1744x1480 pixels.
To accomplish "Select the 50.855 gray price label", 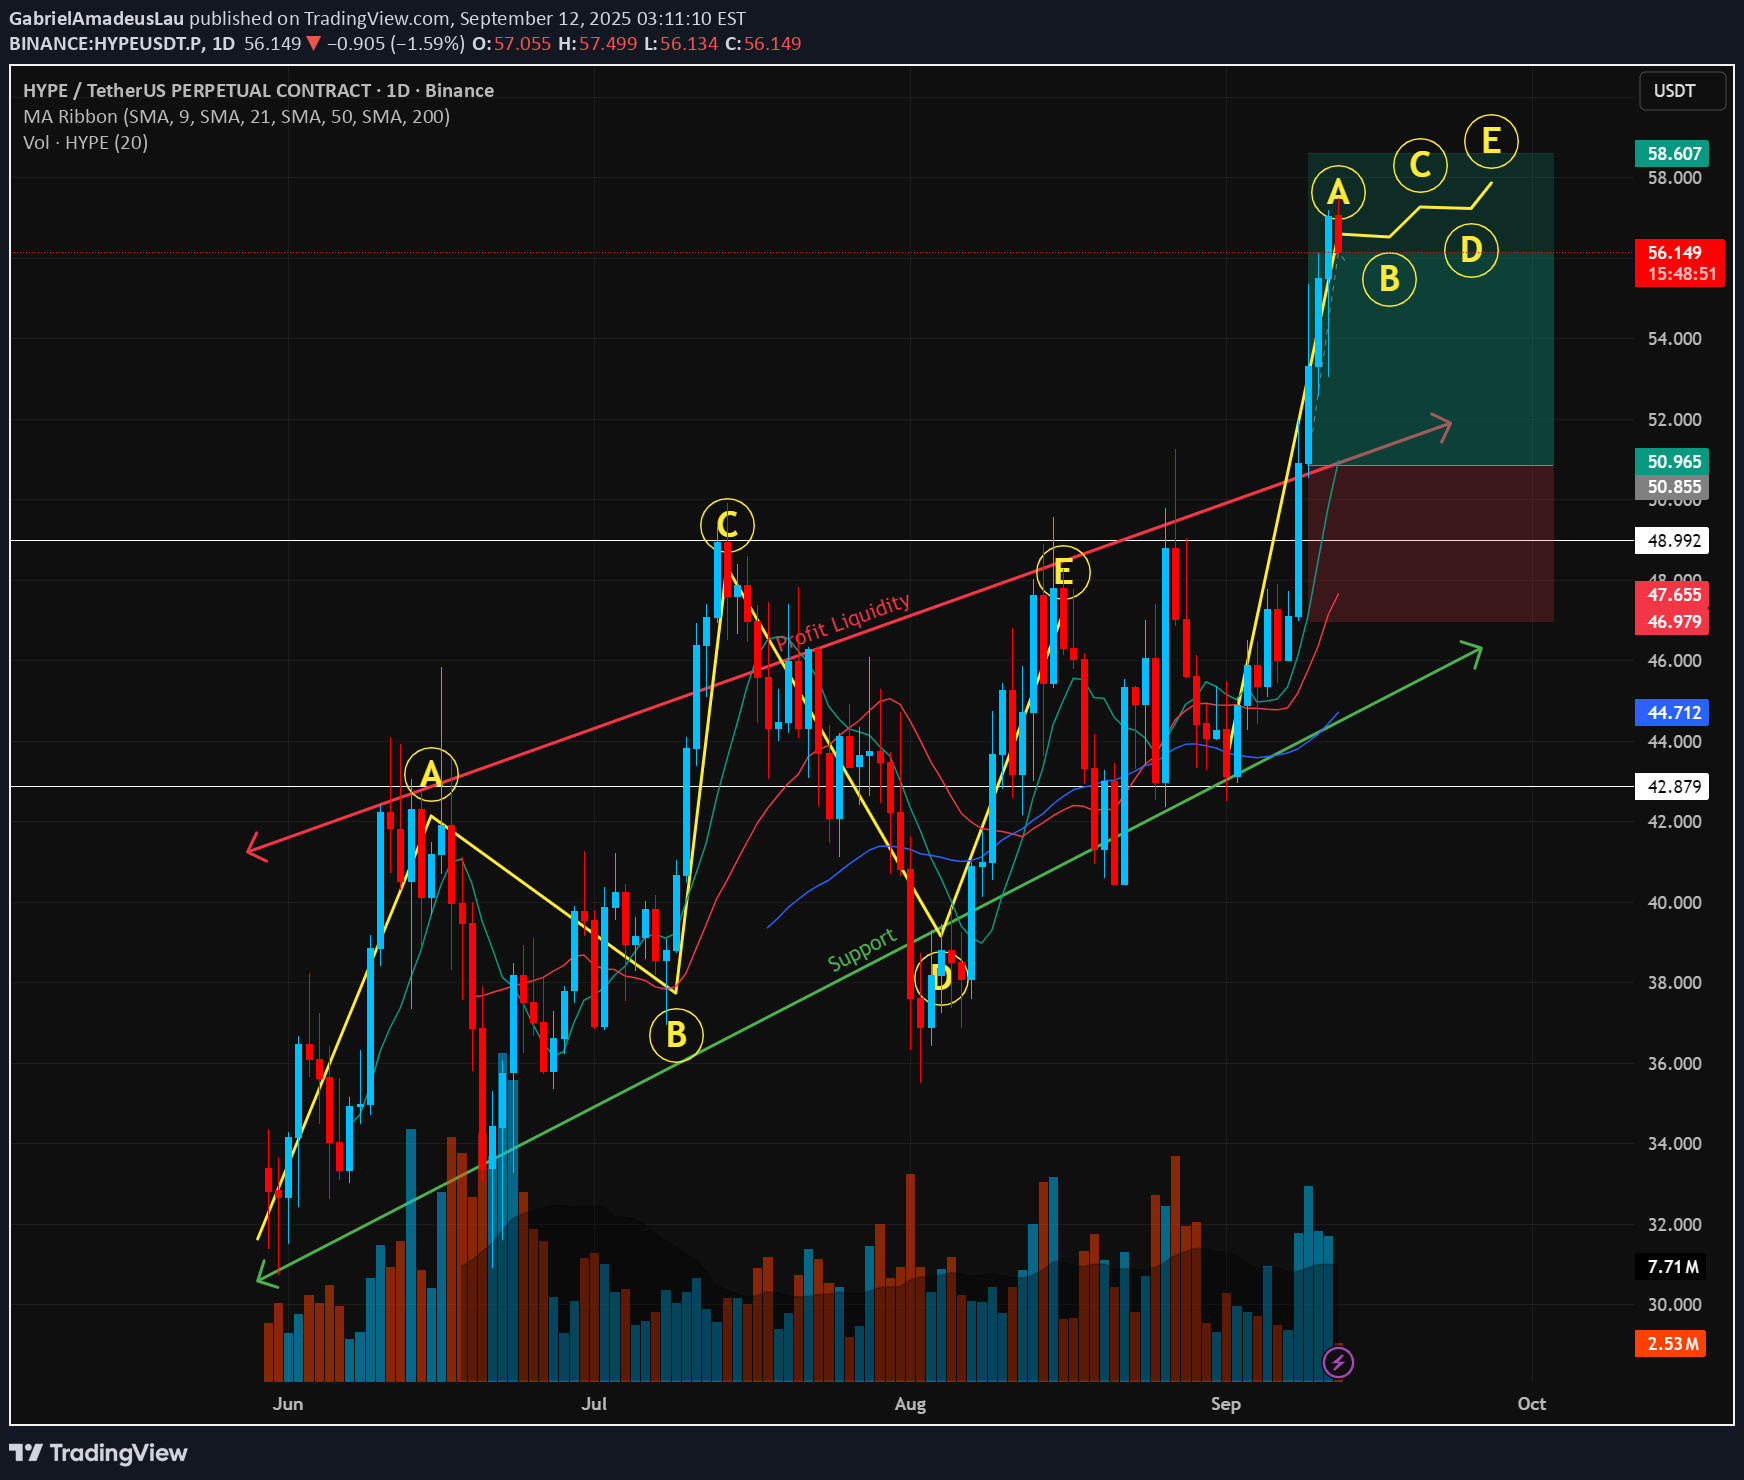I will coord(1672,487).
